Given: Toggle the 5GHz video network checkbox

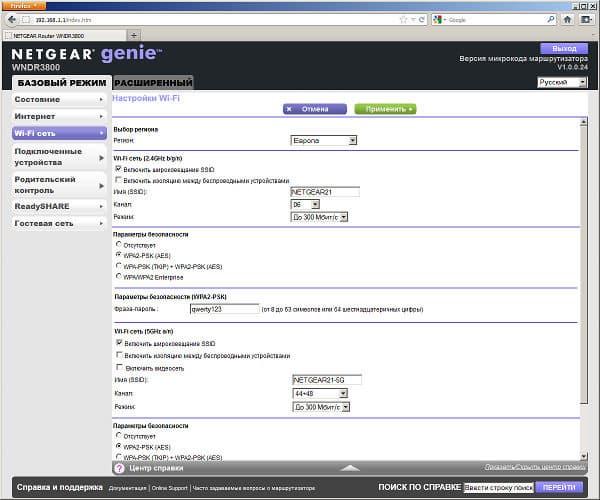Looking at the screenshot, I should (119, 367).
